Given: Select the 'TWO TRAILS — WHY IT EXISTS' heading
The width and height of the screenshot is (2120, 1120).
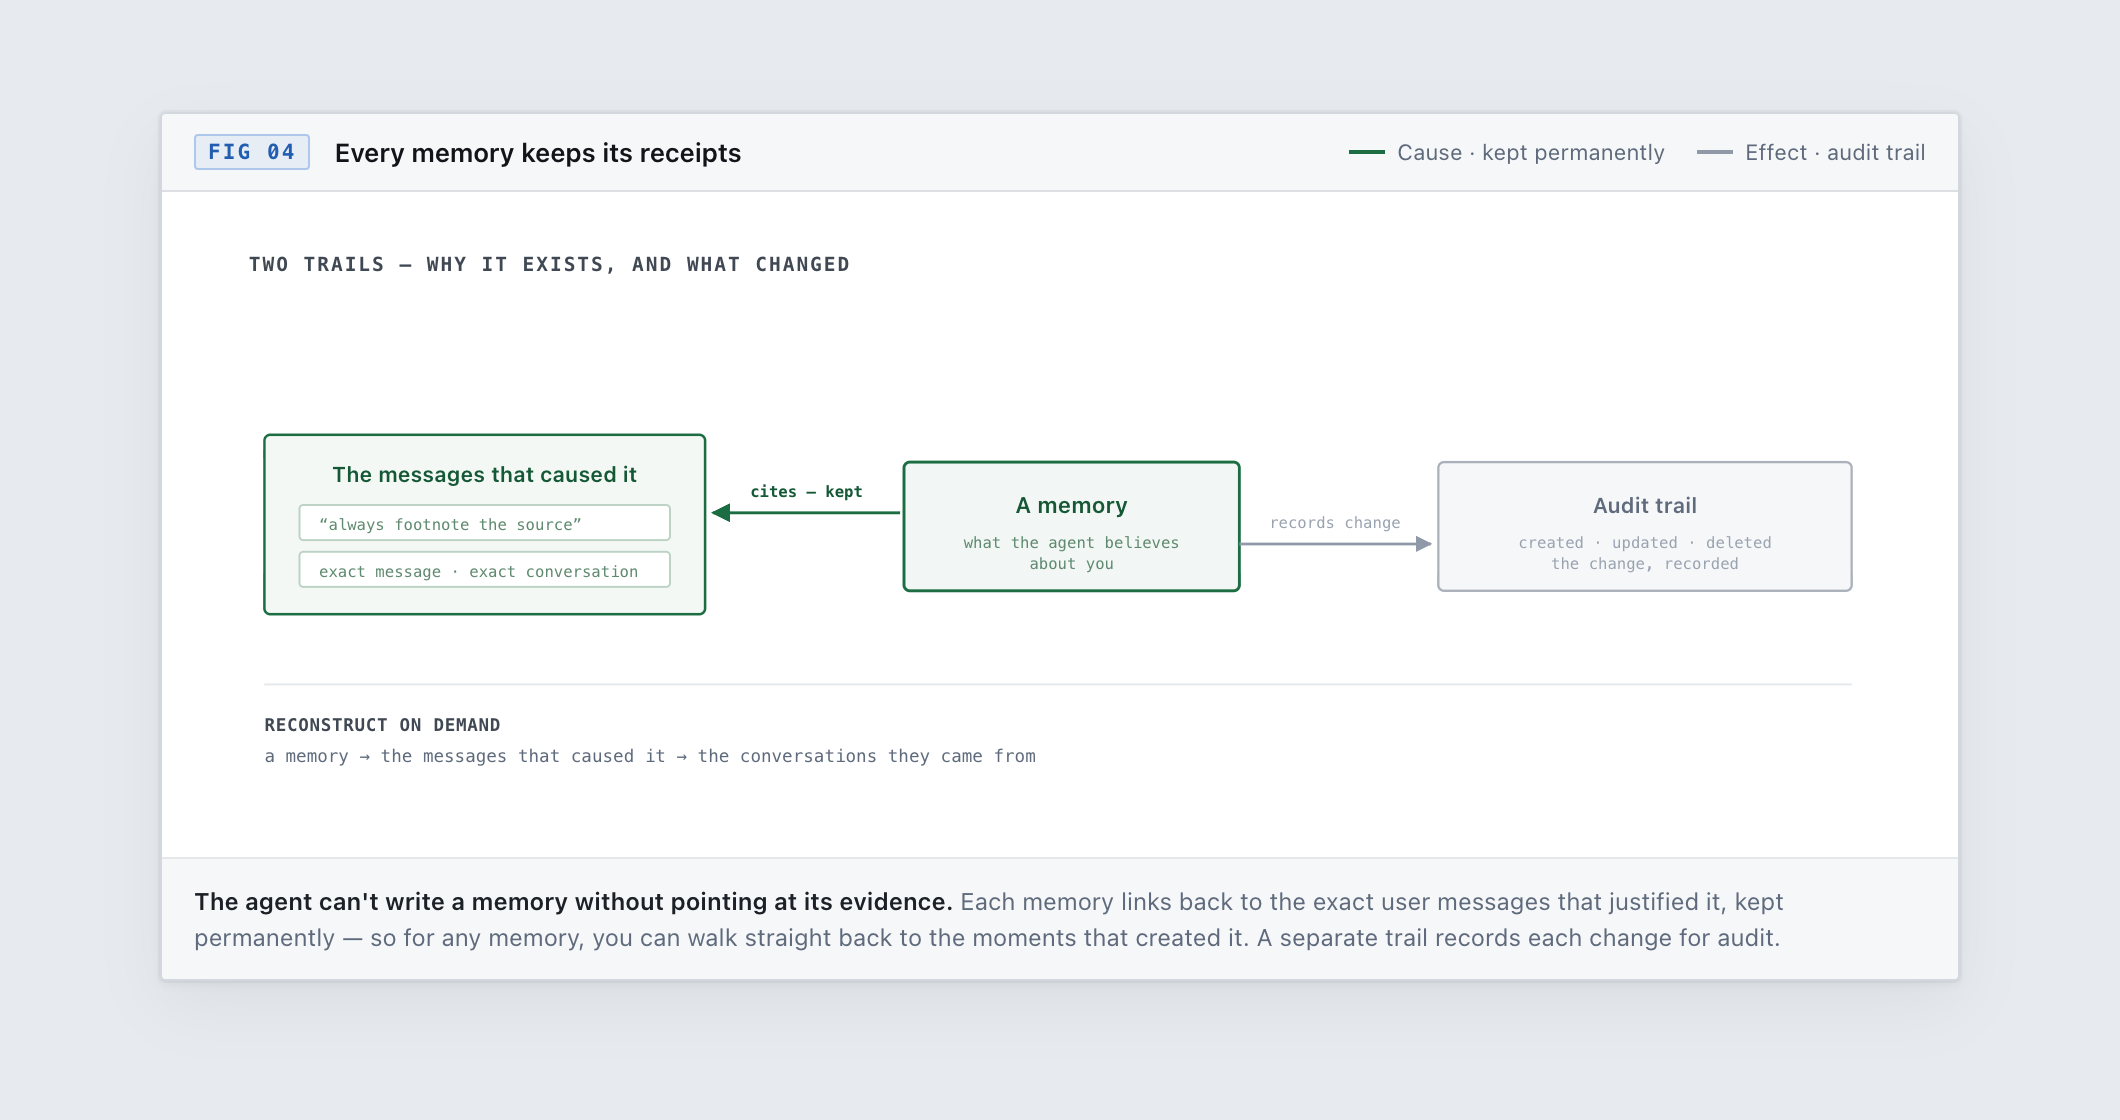Looking at the screenshot, I should [x=549, y=264].
